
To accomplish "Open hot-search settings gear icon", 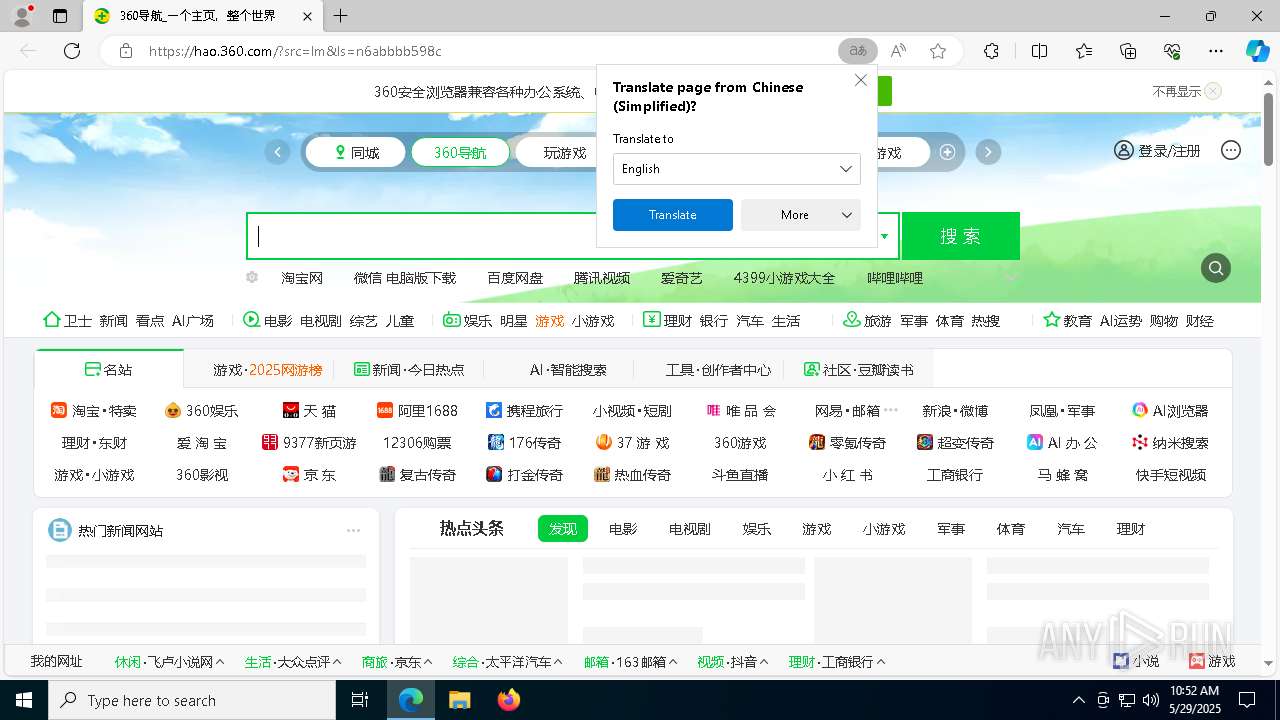I will pos(252,277).
